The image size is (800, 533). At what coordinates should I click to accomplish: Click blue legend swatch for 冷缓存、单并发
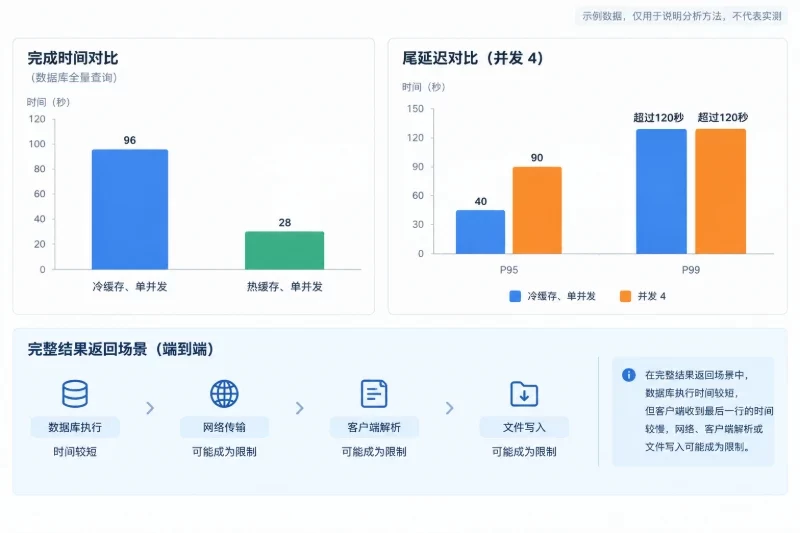[x=515, y=296]
